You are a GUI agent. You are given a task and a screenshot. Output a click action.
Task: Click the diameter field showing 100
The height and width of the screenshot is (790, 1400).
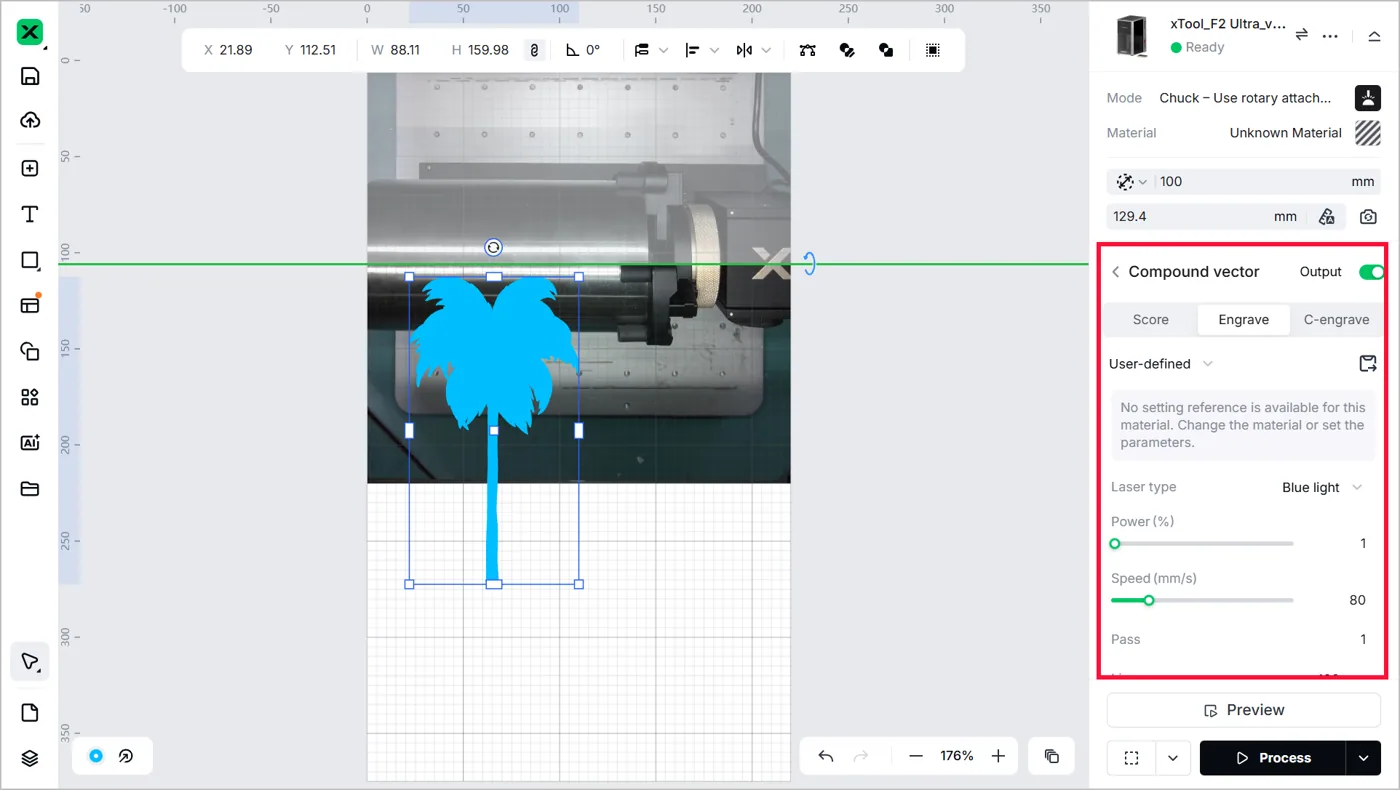1268,182
